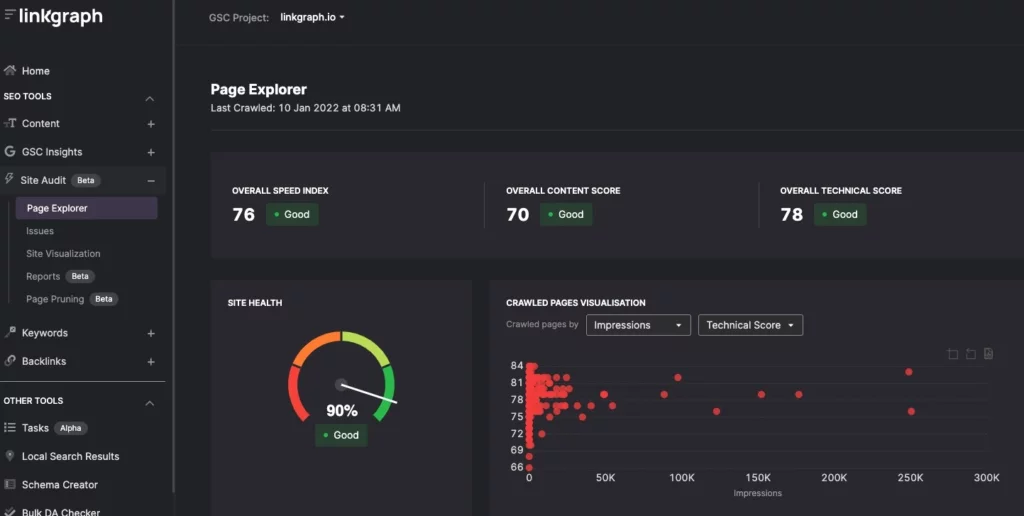Image resolution: width=1024 pixels, height=516 pixels.
Task: Open the Impressions dropdown in the chart panel
Action: tap(638, 325)
